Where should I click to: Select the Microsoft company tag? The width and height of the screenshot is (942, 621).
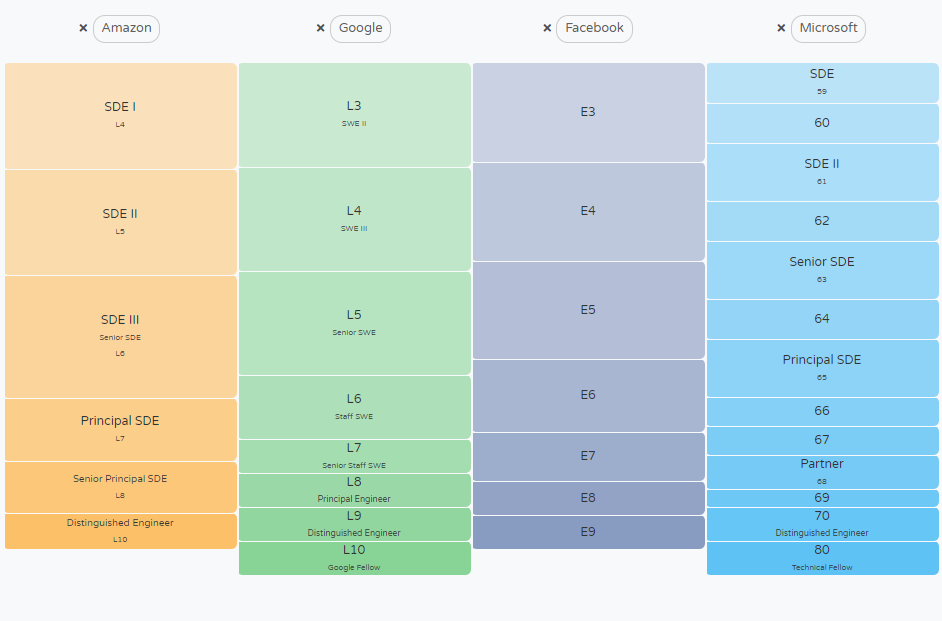(828, 28)
